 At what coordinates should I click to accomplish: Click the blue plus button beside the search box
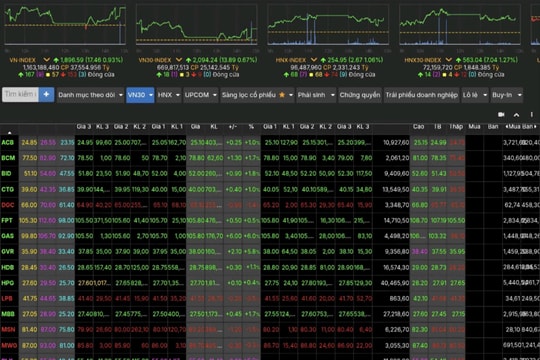[46, 95]
